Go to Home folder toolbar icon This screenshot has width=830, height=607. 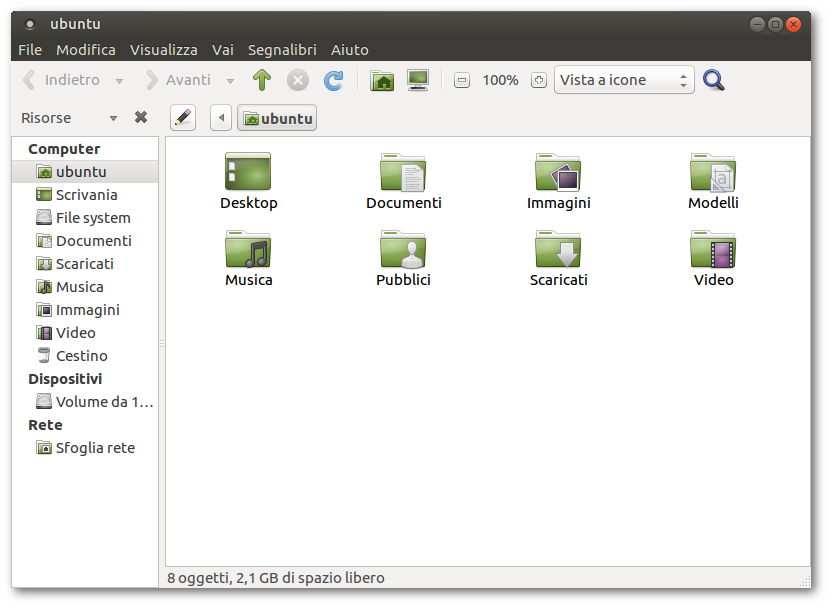(x=382, y=80)
